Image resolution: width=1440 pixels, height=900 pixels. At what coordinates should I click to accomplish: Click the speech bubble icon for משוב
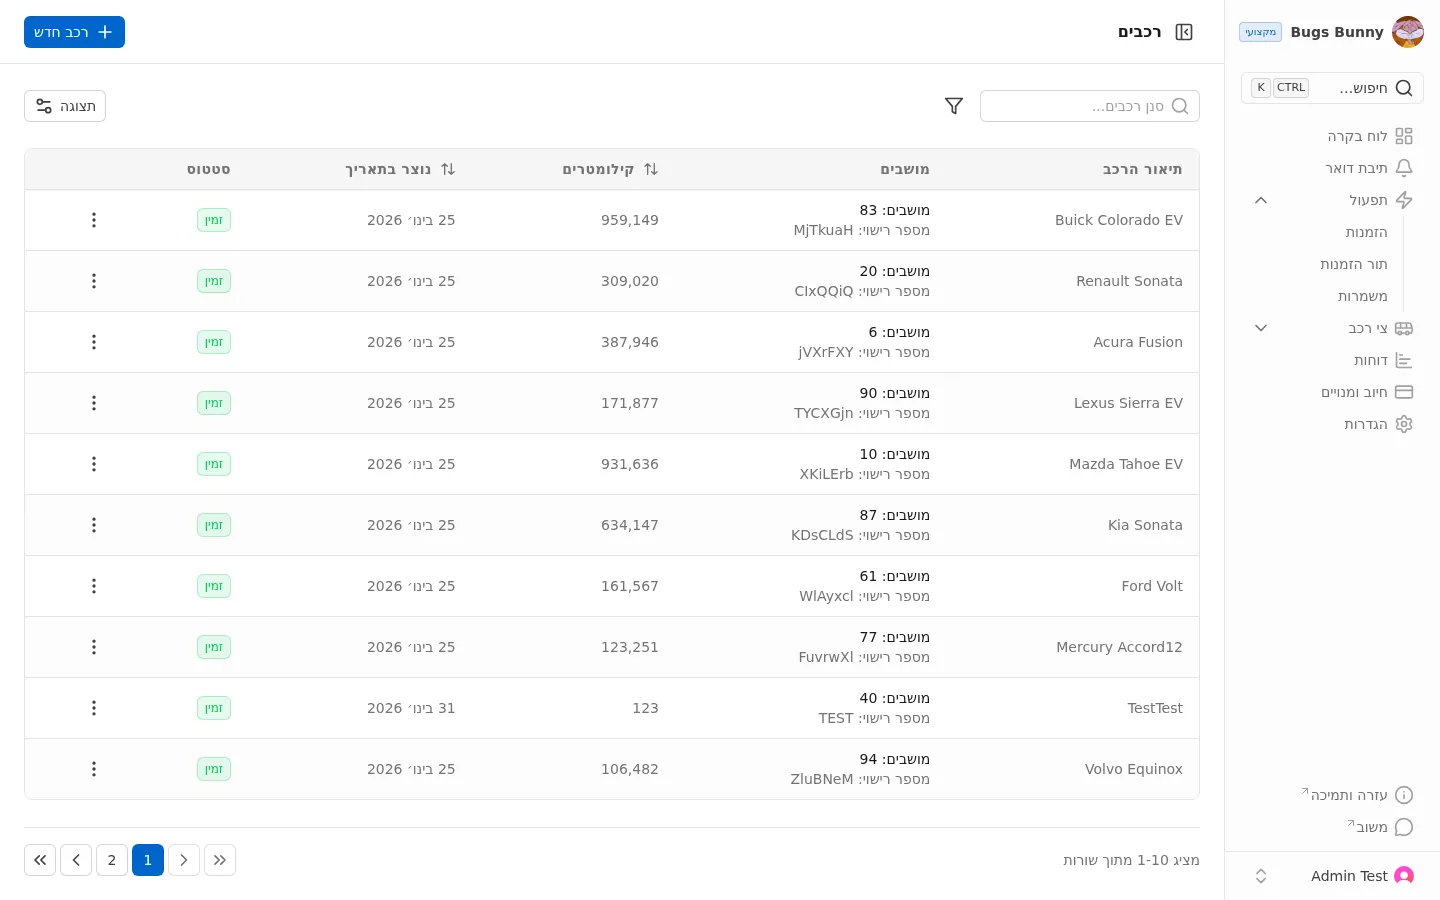coord(1404,827)
